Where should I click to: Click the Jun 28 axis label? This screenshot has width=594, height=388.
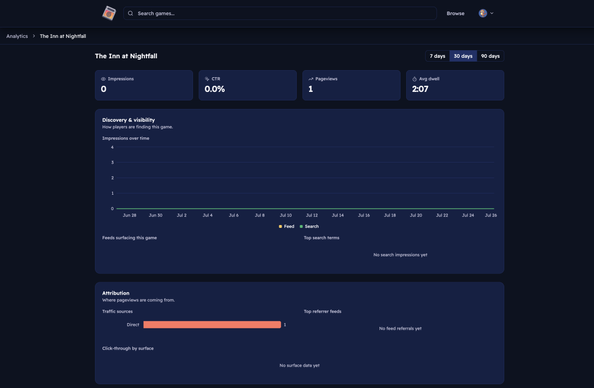coord(130,215)
